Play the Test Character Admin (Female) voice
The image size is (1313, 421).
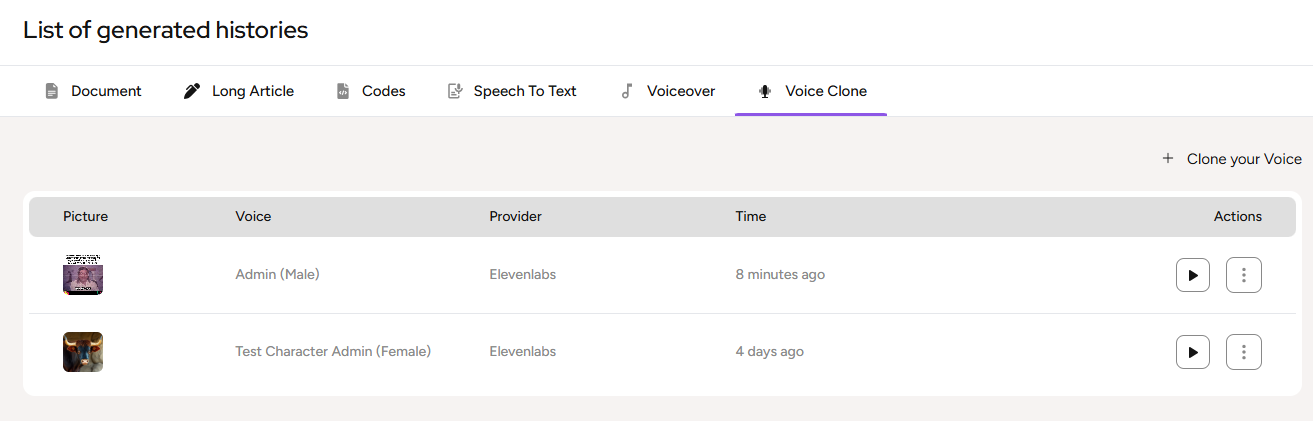(x=1193, y=352)
